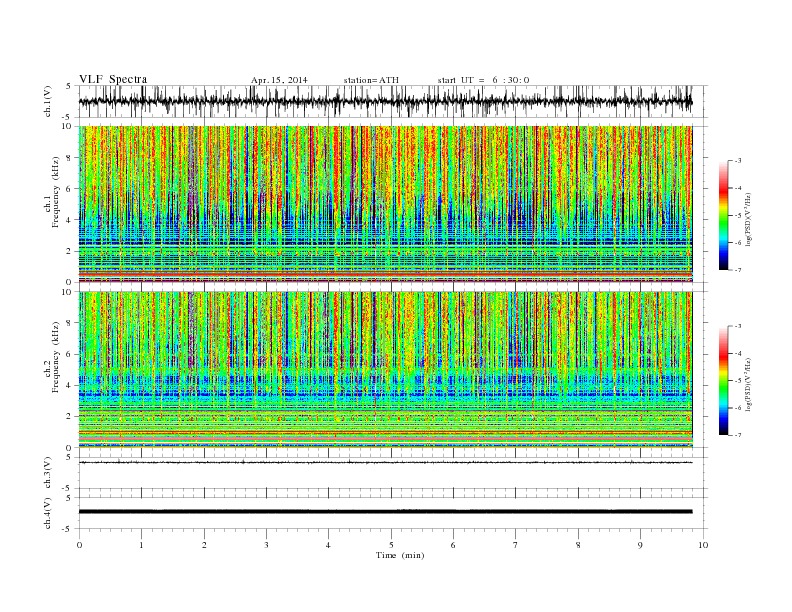The height and width of the screenshot is (612, 792).
Task: Click the "ch.4(V)" axis label
Action: pos(48,513)
